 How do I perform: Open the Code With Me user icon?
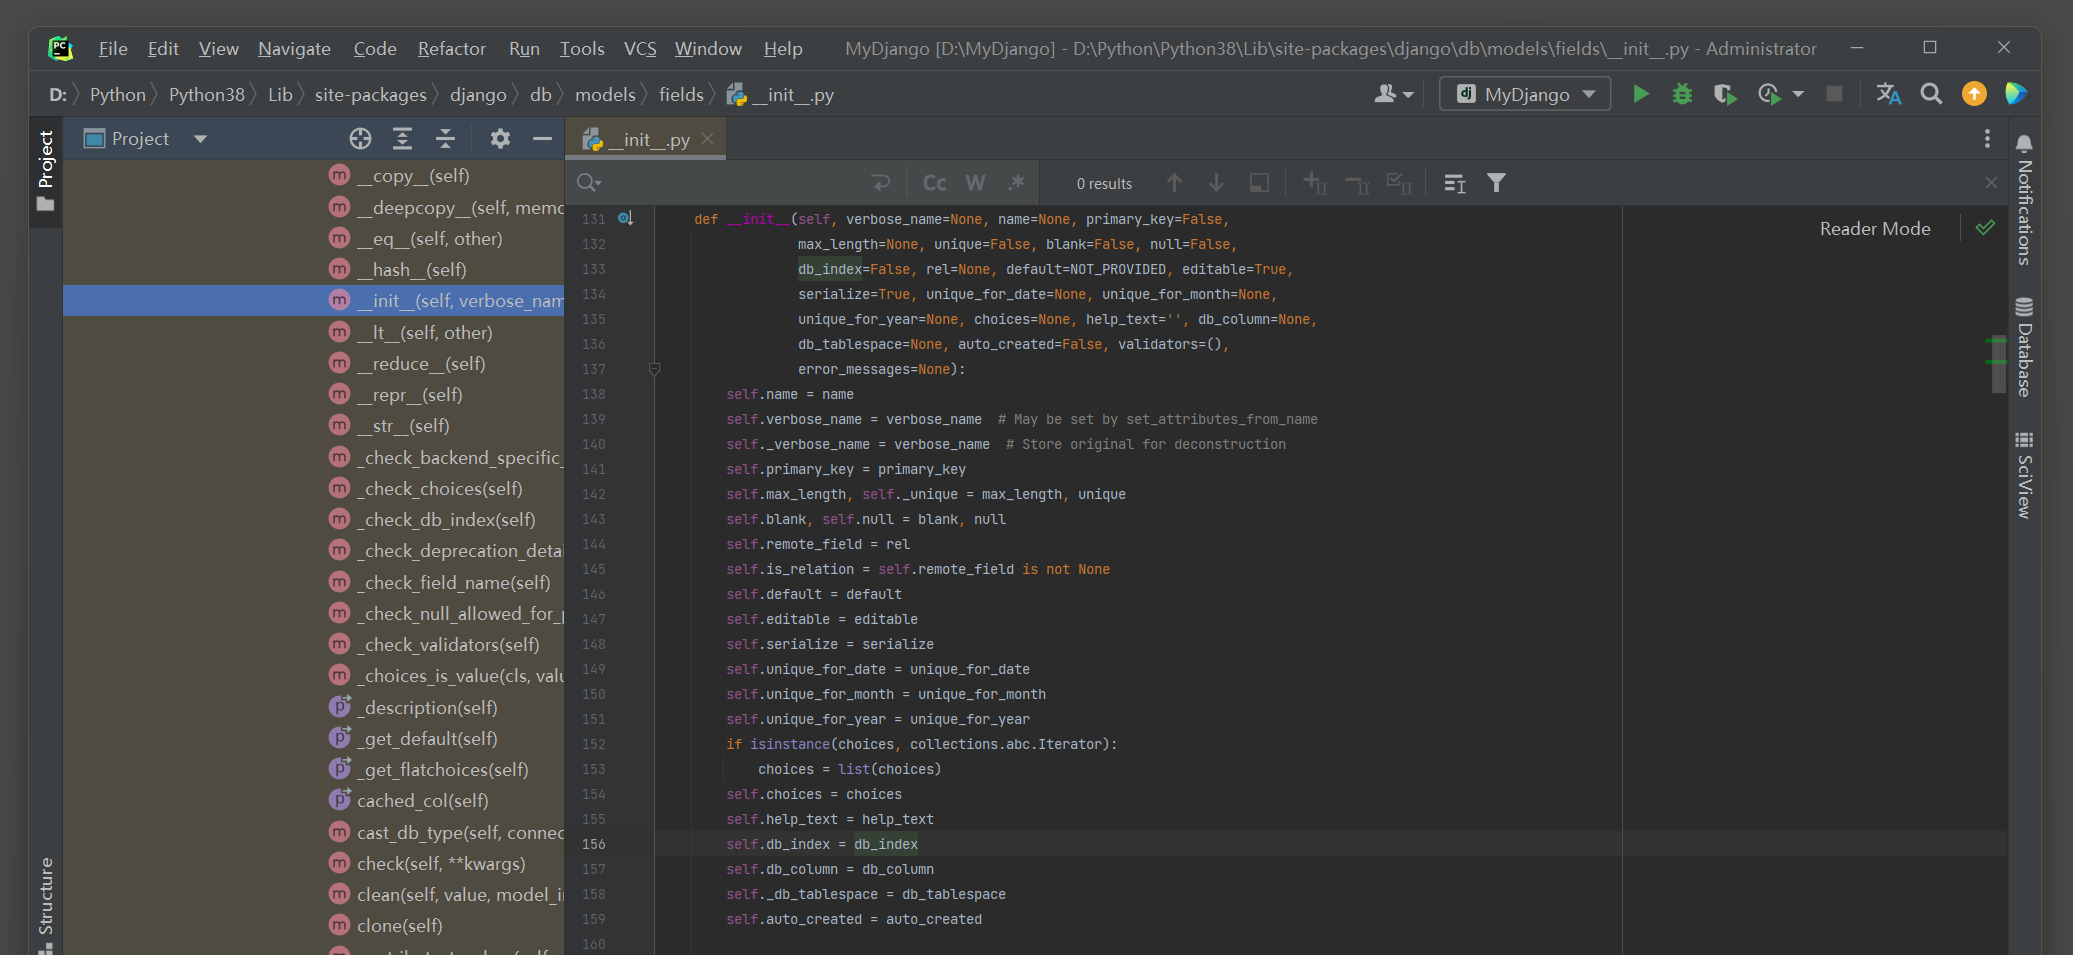[x=1394, y=94]
